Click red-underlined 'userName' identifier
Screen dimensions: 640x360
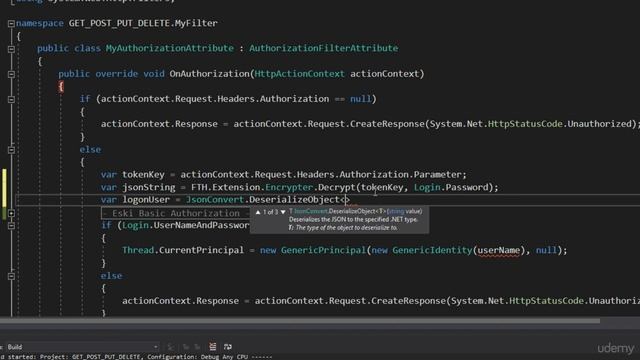(498, 250)
